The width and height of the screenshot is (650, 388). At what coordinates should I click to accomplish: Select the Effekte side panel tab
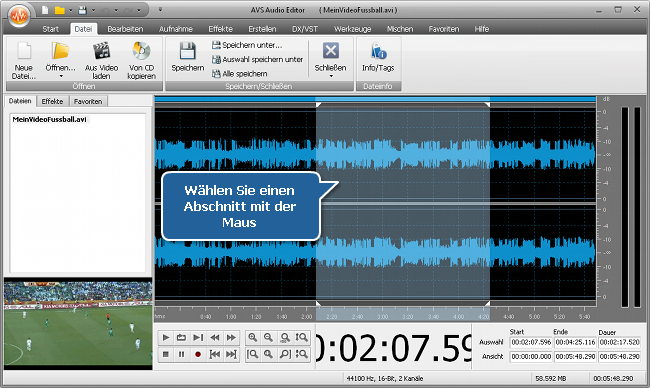[x=52, y=101]
